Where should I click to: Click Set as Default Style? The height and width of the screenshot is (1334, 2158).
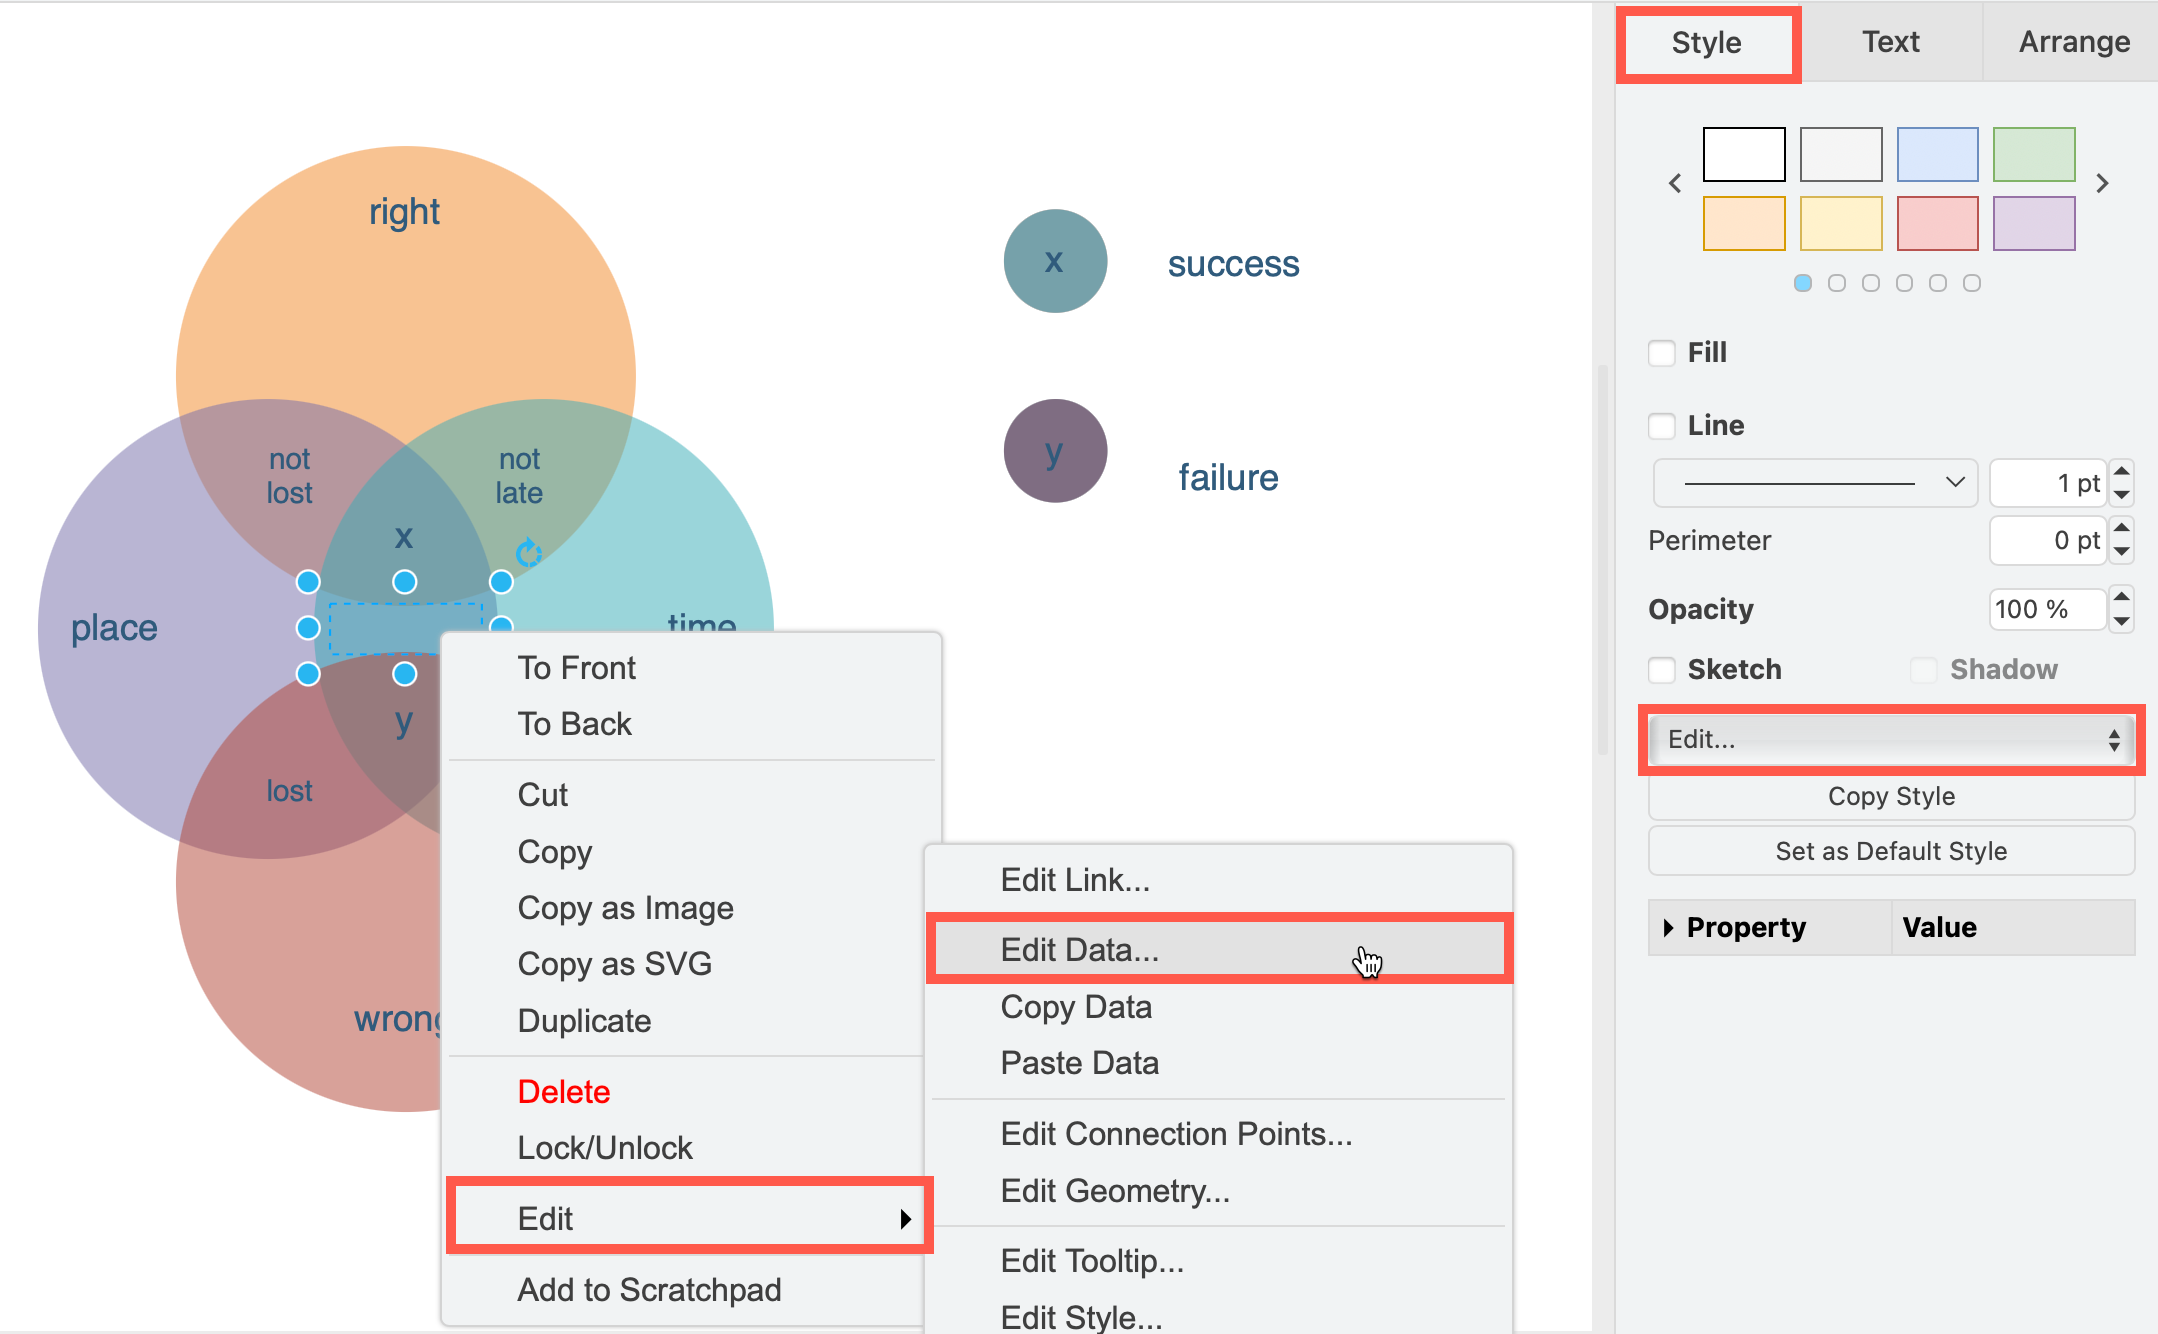point(1890,851)
